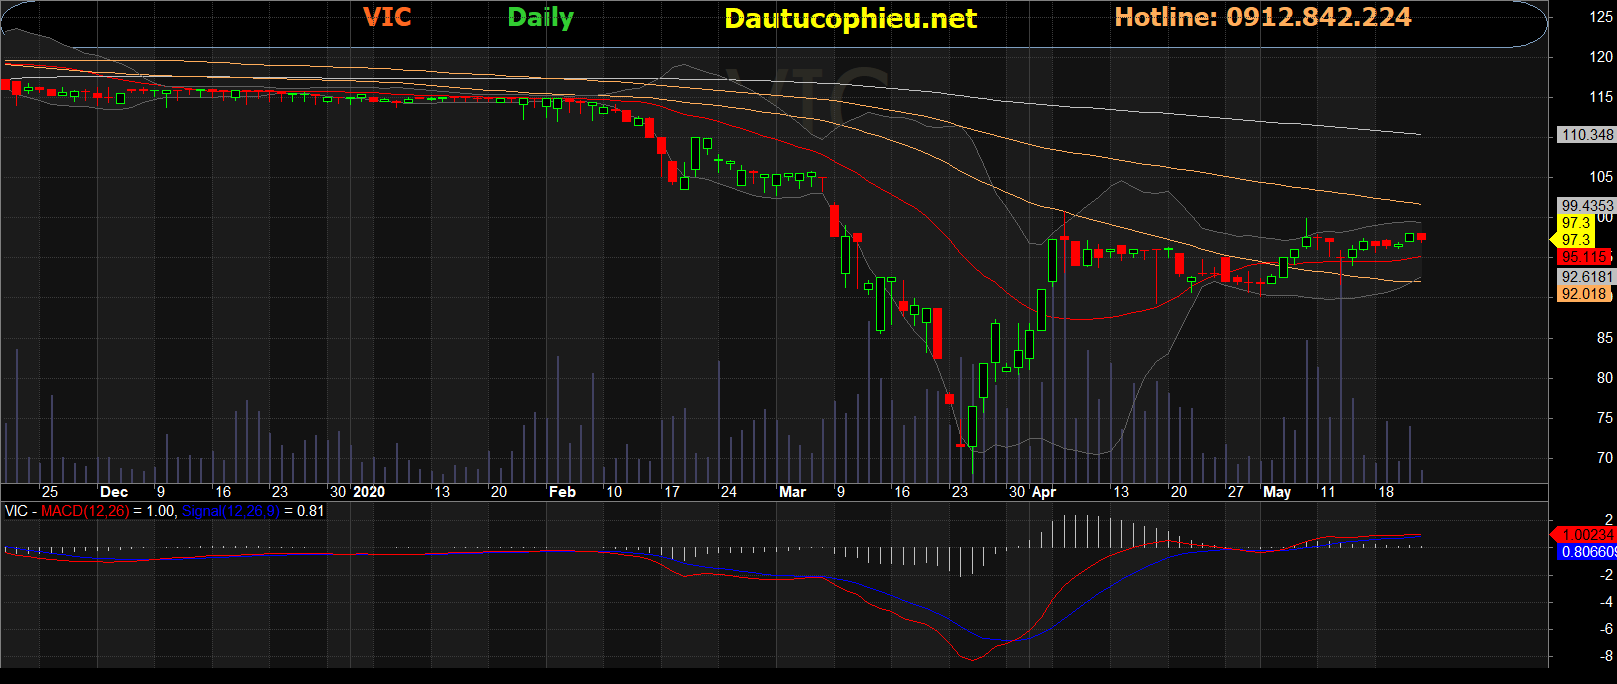Select the orange 92.018 price tag
This screenshot has width=1617, height=684.
click(x=1584, y=294)
